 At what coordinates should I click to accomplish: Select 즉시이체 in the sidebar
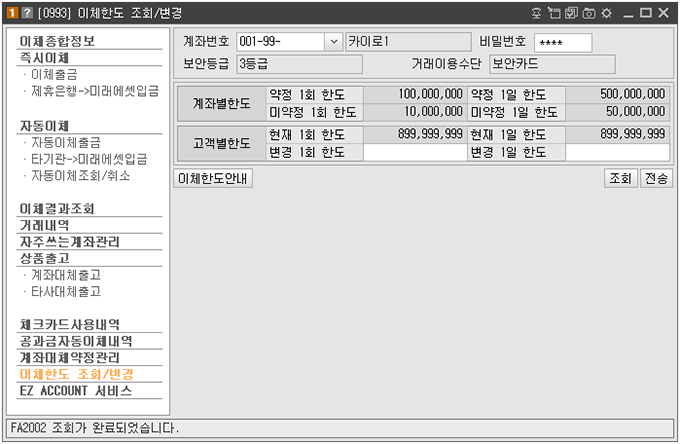point(44,58)
